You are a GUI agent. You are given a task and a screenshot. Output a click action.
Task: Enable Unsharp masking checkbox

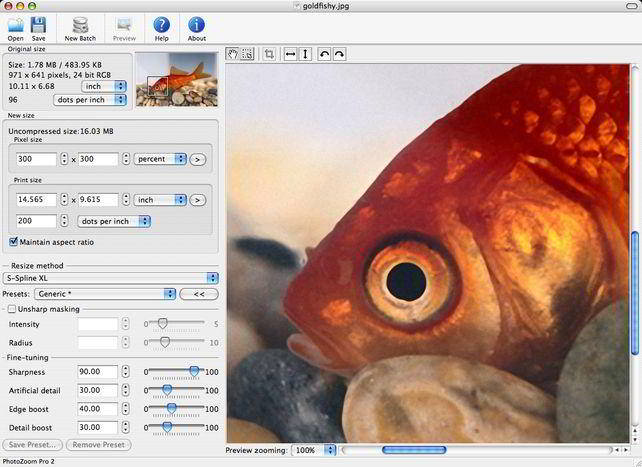click(11, 309)
